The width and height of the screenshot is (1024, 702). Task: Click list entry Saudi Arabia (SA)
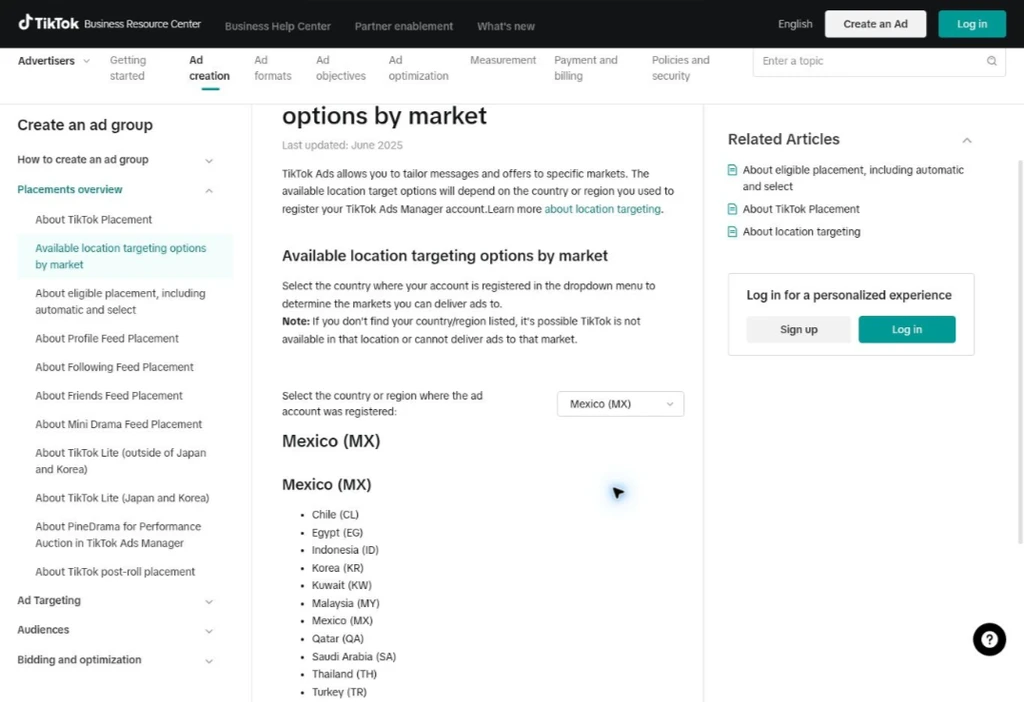(x=353, y=657)
